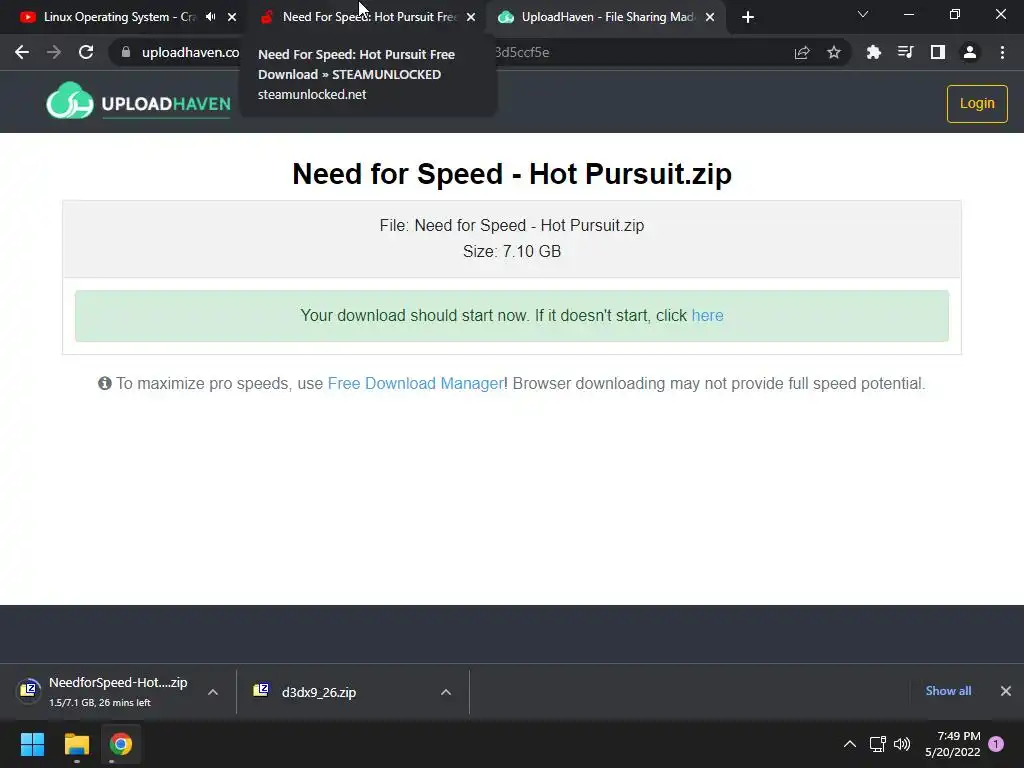Open the Windows Start menu

point(32,744)
